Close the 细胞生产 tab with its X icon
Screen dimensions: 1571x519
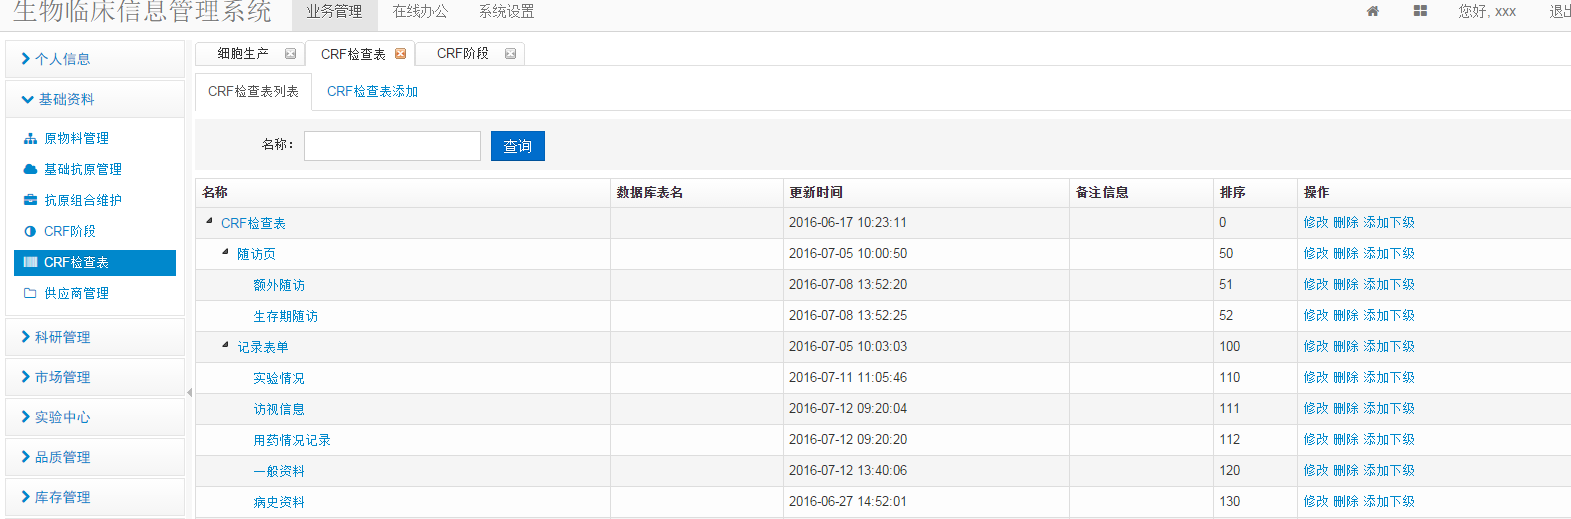click(290, 54)
